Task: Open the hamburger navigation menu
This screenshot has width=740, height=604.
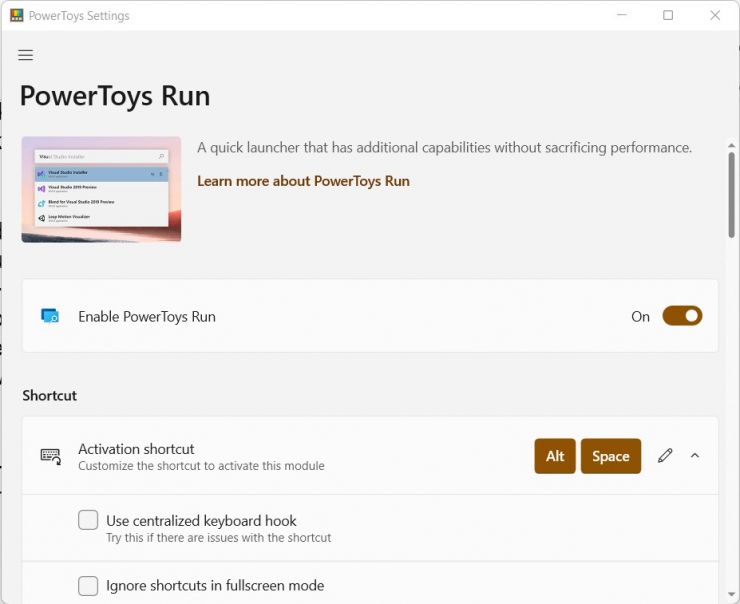Action: (x=26, y=55)
